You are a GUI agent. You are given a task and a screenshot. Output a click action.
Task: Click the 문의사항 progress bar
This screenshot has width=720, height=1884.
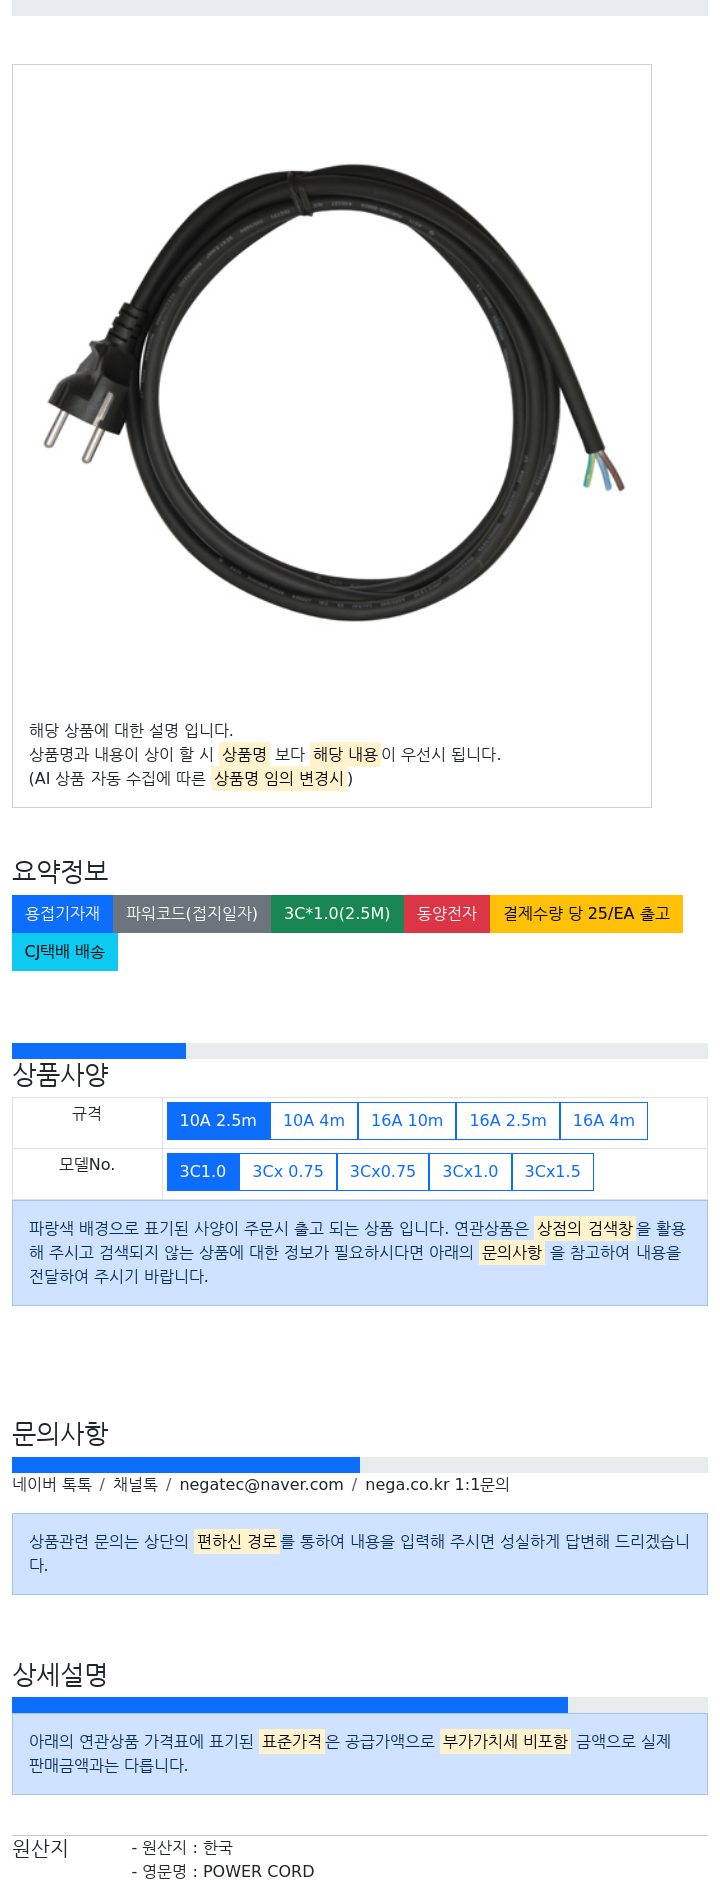coord(360,1465)
